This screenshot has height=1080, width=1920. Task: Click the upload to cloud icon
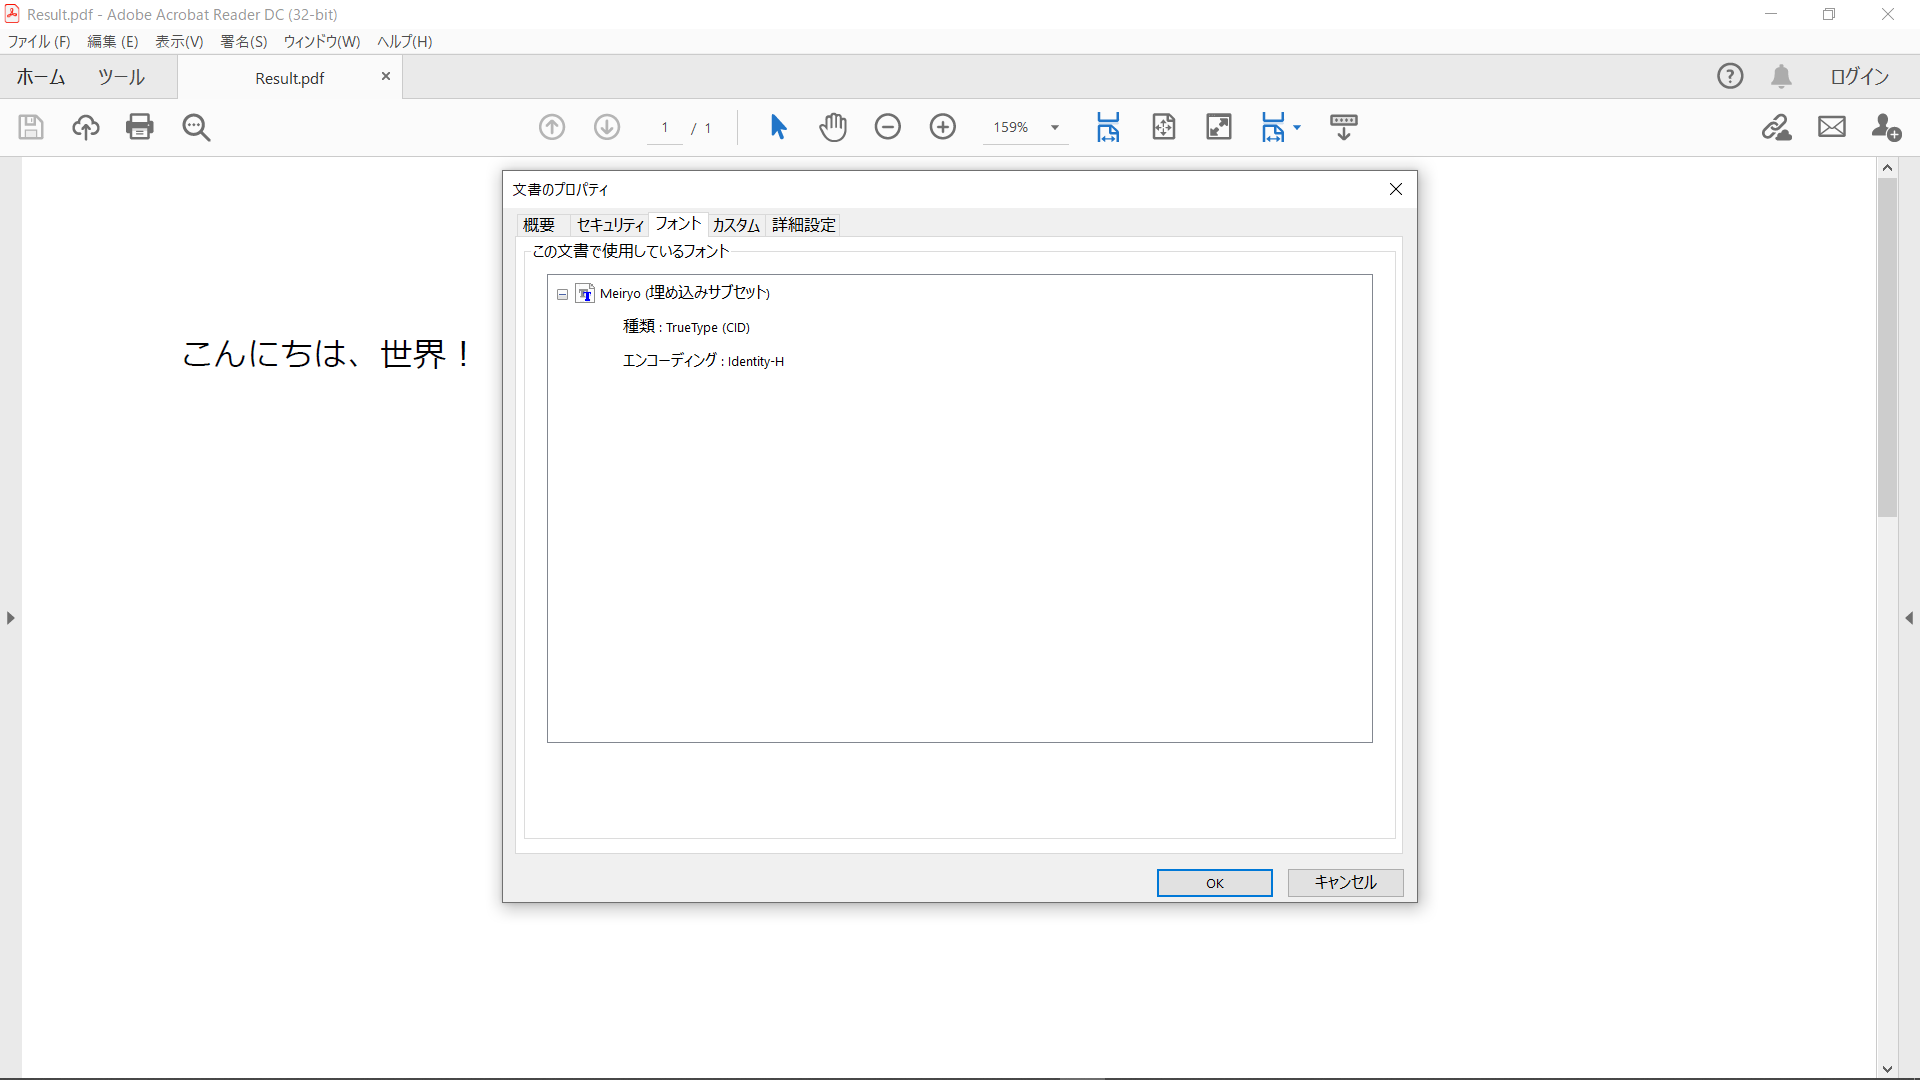pyautogui.click(x=86, y=127)
